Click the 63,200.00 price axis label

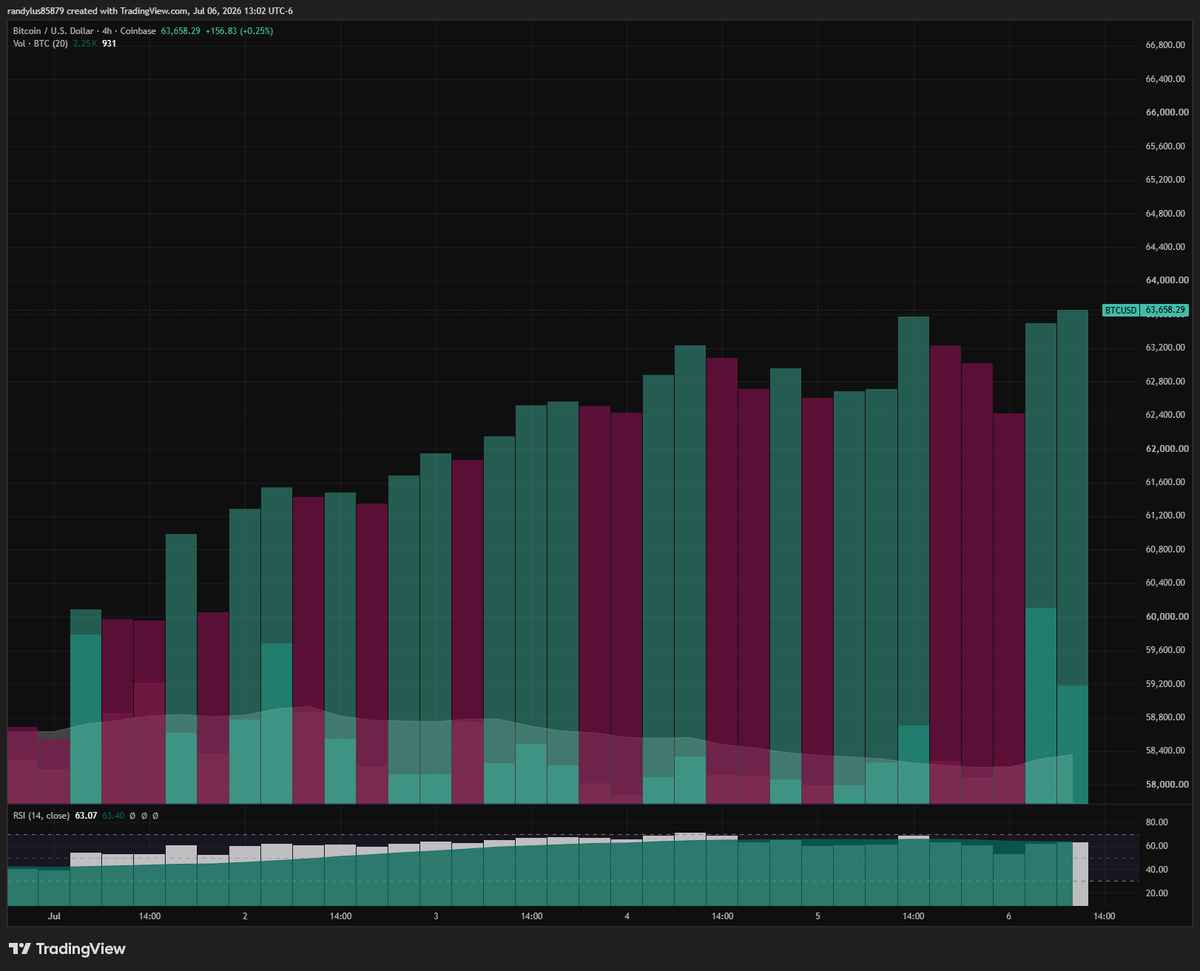pos(1165,348)
